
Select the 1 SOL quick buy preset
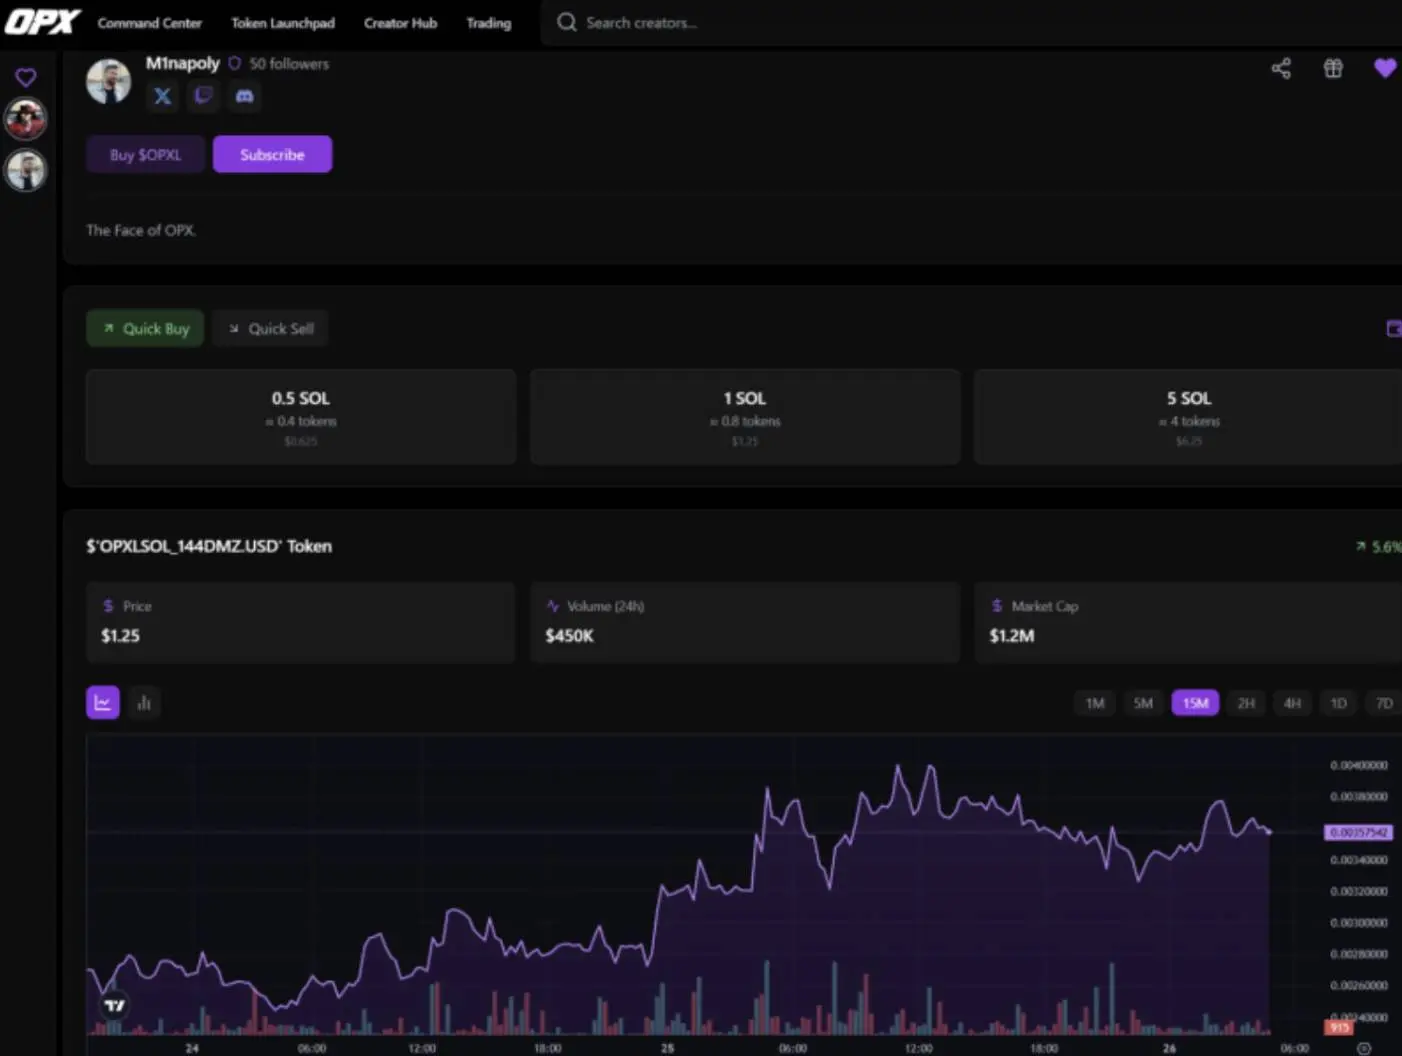pos(744,417)
